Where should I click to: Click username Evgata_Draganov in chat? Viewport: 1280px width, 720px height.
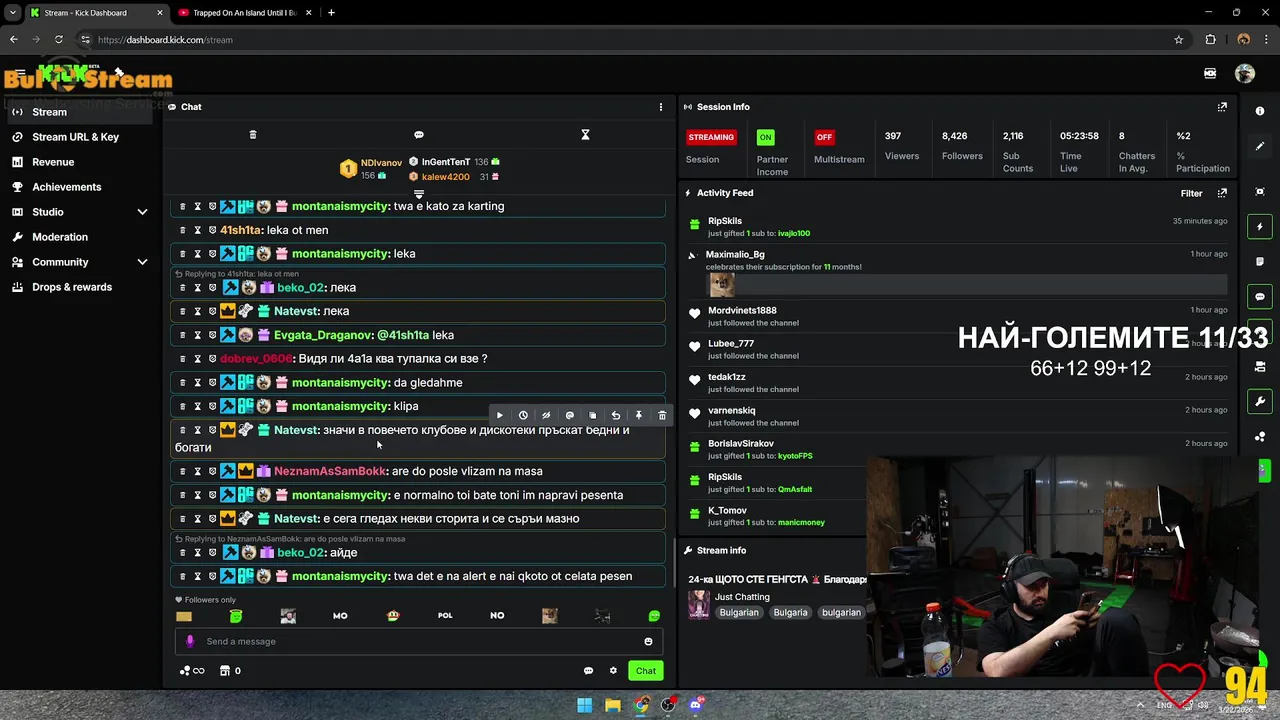tap(322, 335)
